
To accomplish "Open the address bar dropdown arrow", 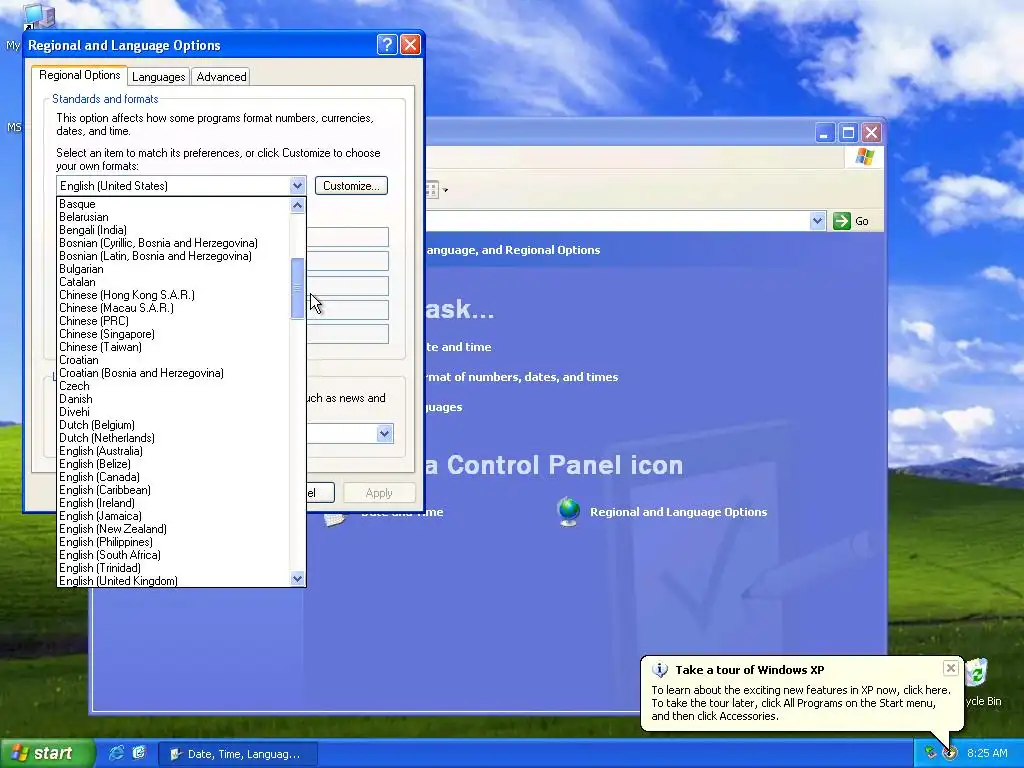I will coord(817,221).
